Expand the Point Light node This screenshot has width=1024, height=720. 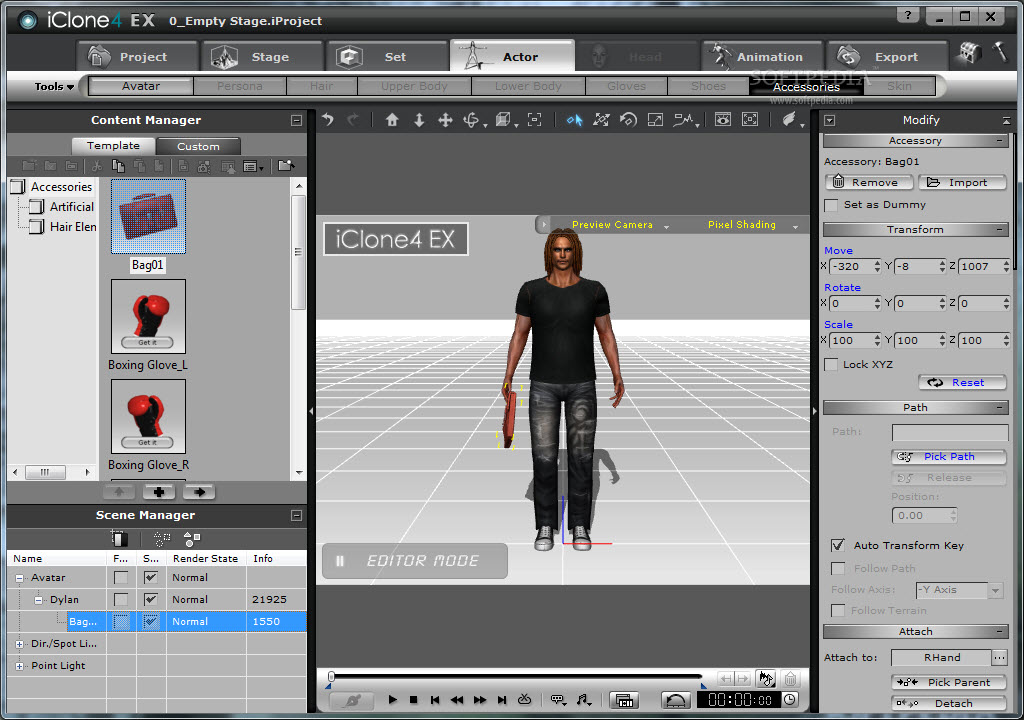tap(19, 666)
